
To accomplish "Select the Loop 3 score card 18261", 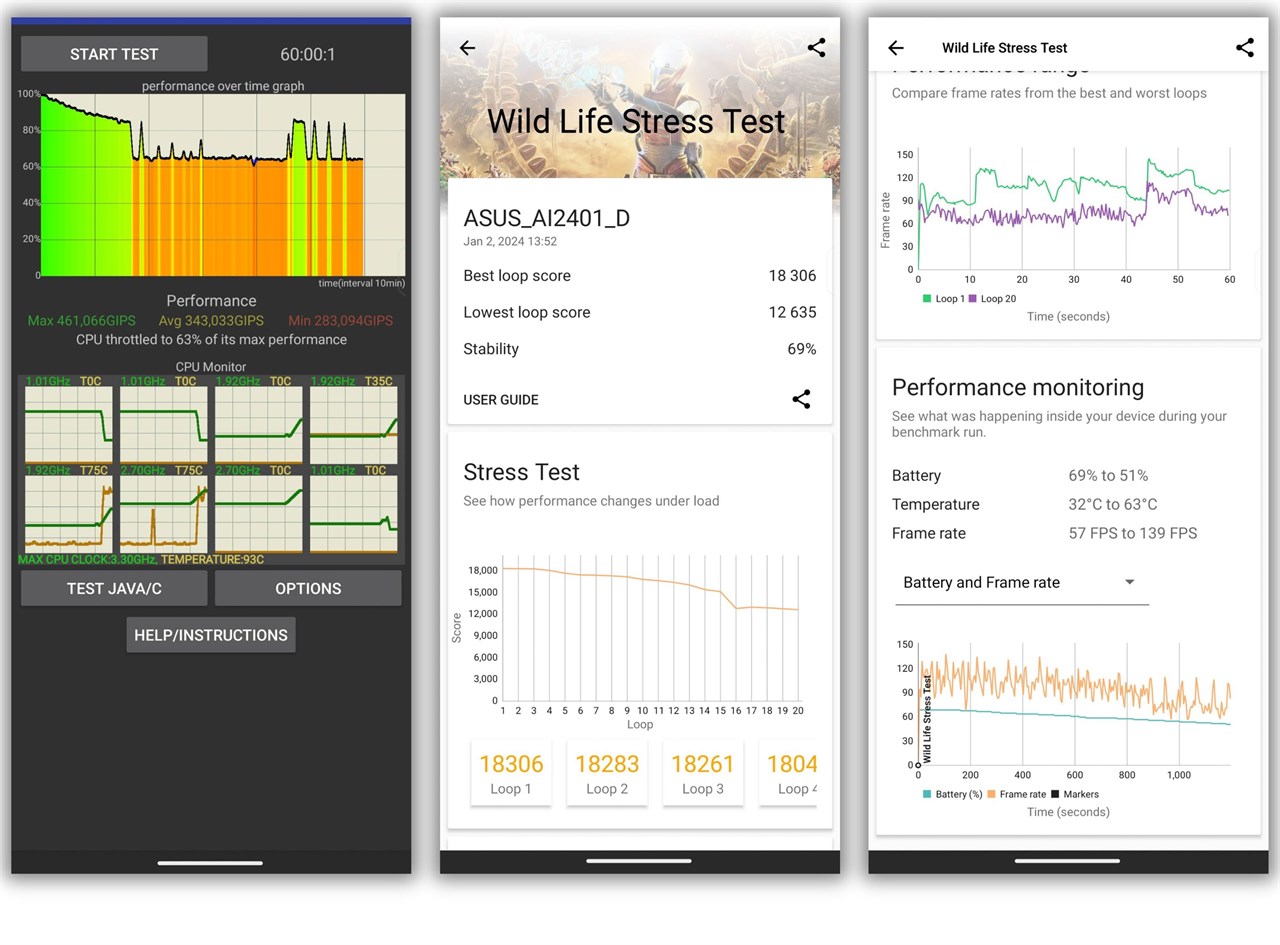I will click(703, 773).
